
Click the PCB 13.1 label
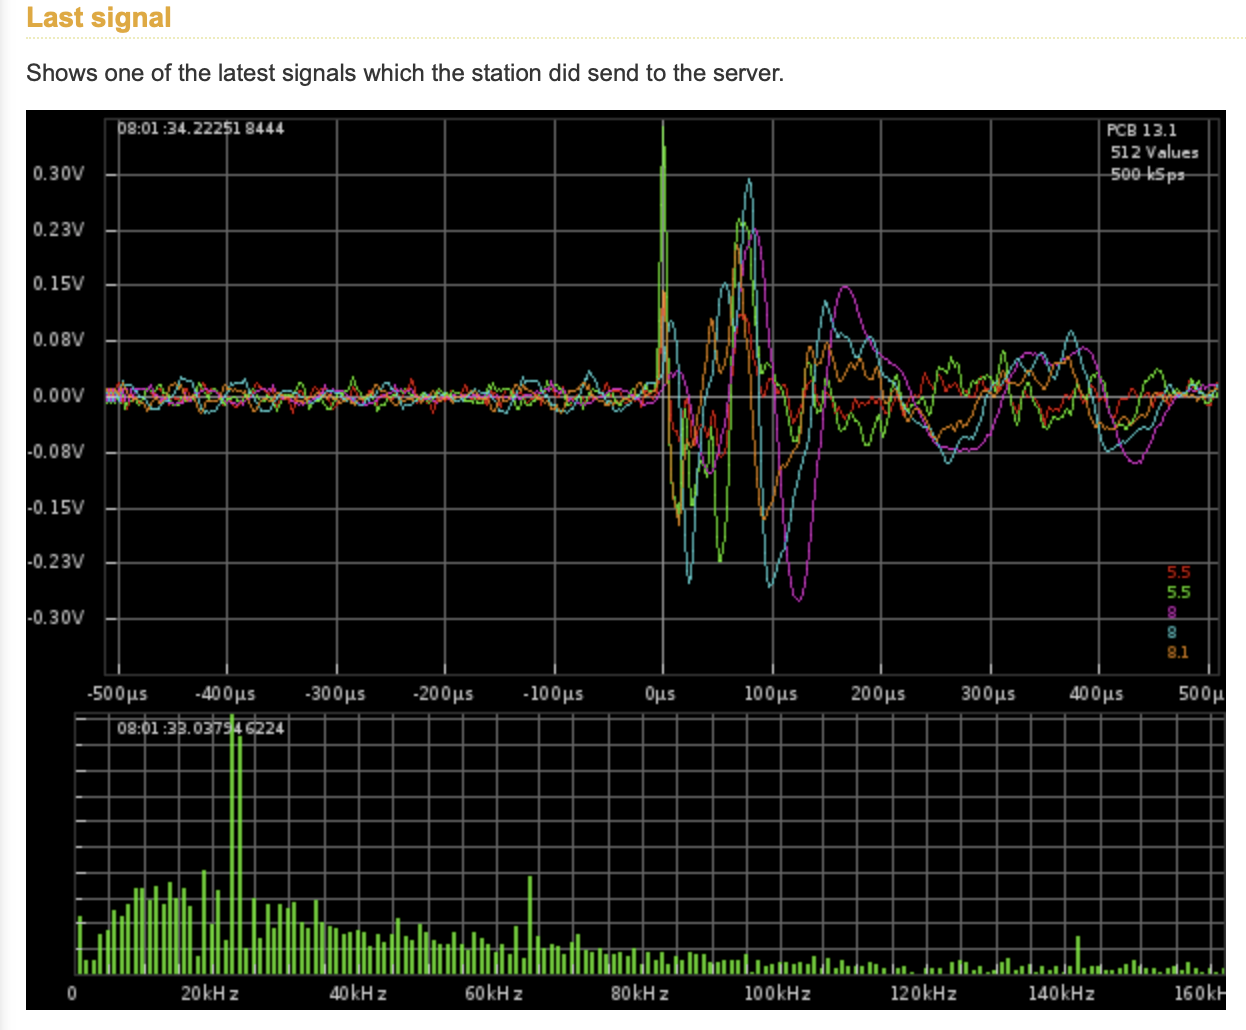coord(1141,130)
